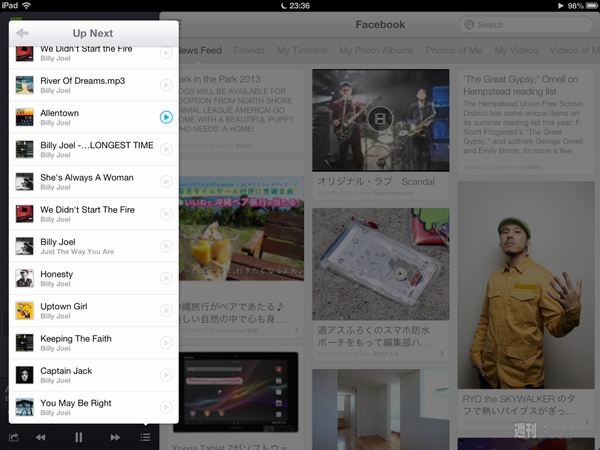
Task: Choose the Captain Jack song title
Action: point(66,371)
